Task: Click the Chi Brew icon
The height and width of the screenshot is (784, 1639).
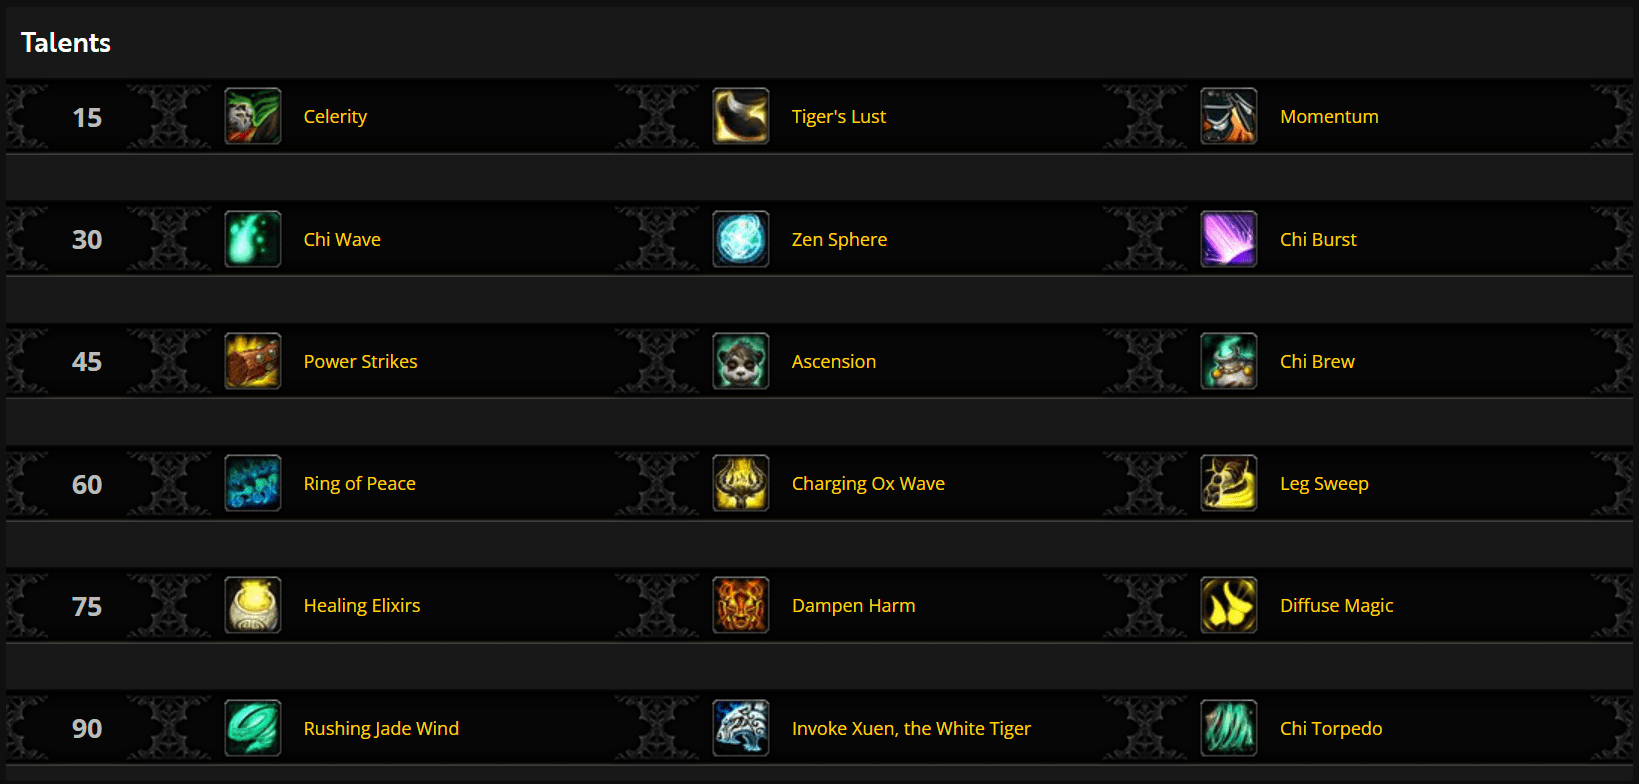Action: click(x=1228, y=361)
